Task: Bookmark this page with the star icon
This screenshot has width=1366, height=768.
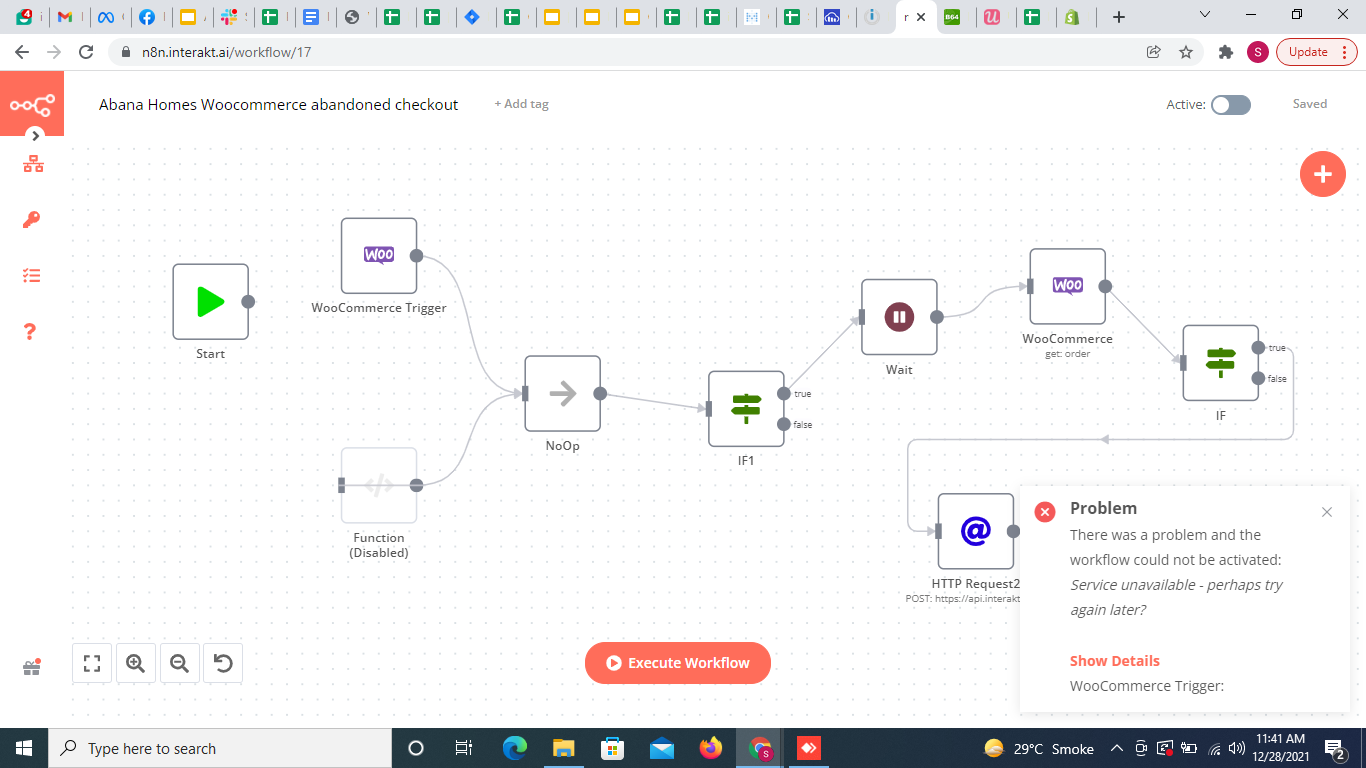Action: pyautogui.click(x=1186, y=52)
